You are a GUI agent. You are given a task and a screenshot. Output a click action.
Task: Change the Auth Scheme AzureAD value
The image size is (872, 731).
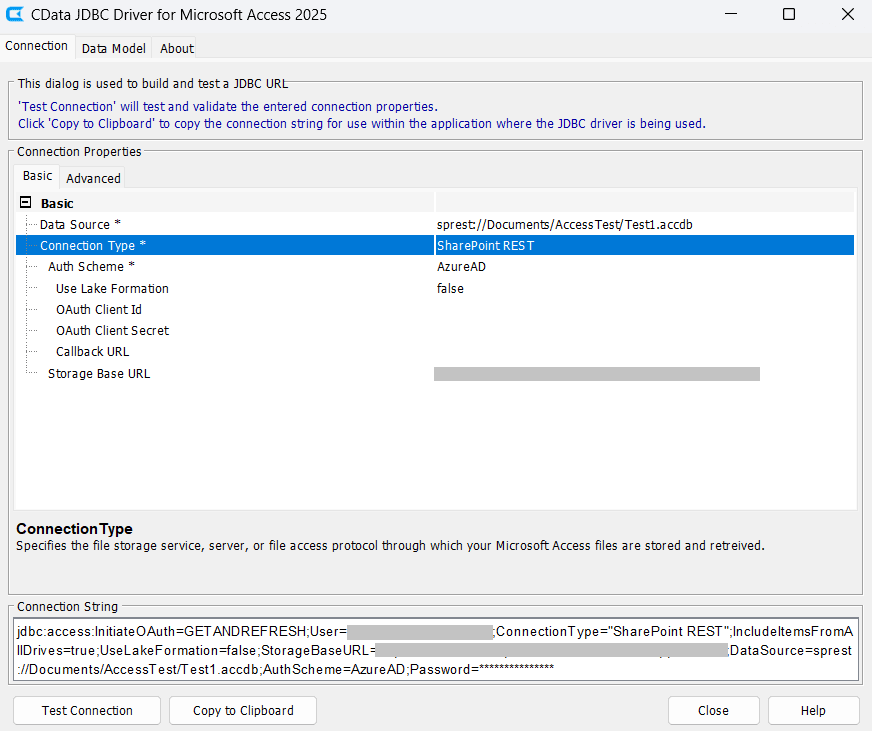click(644, 267)
